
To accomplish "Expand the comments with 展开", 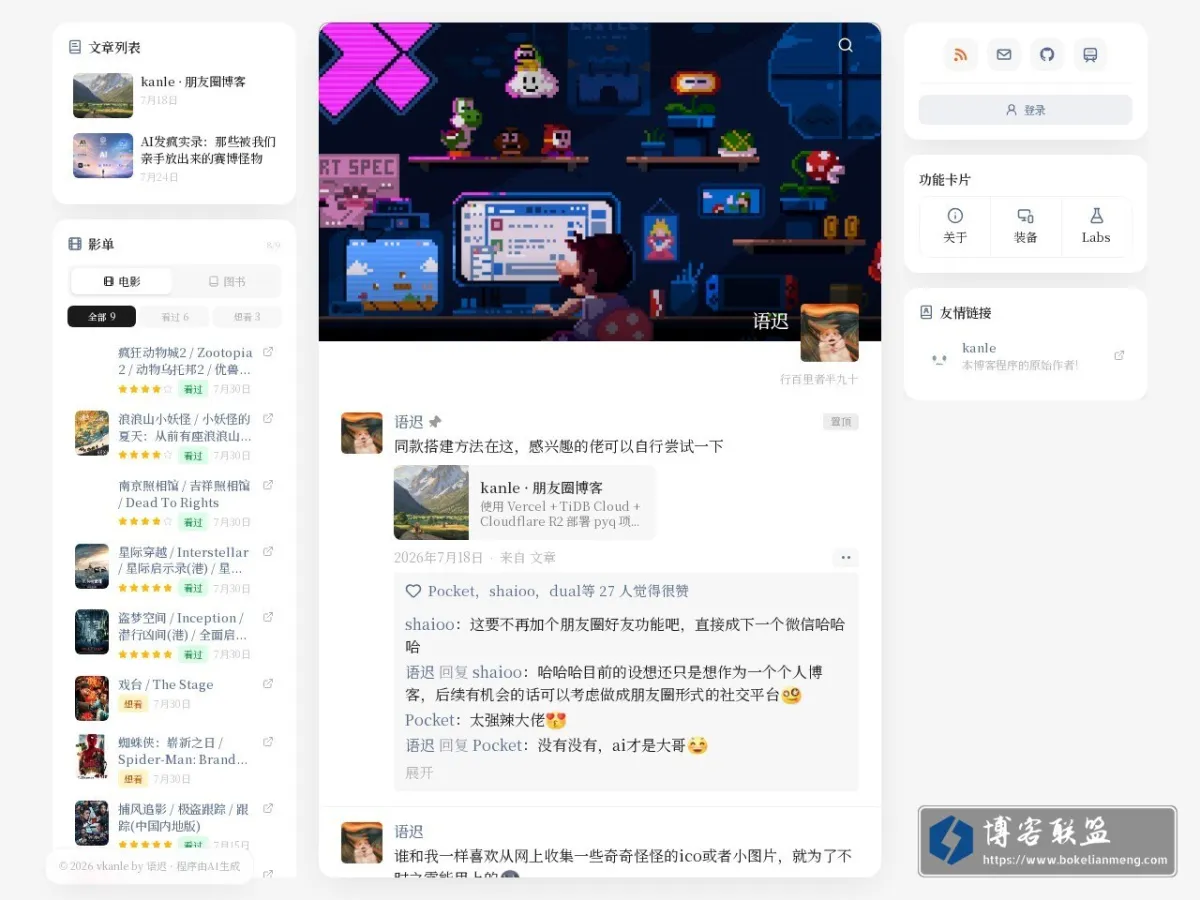I will tap(419, 773).
